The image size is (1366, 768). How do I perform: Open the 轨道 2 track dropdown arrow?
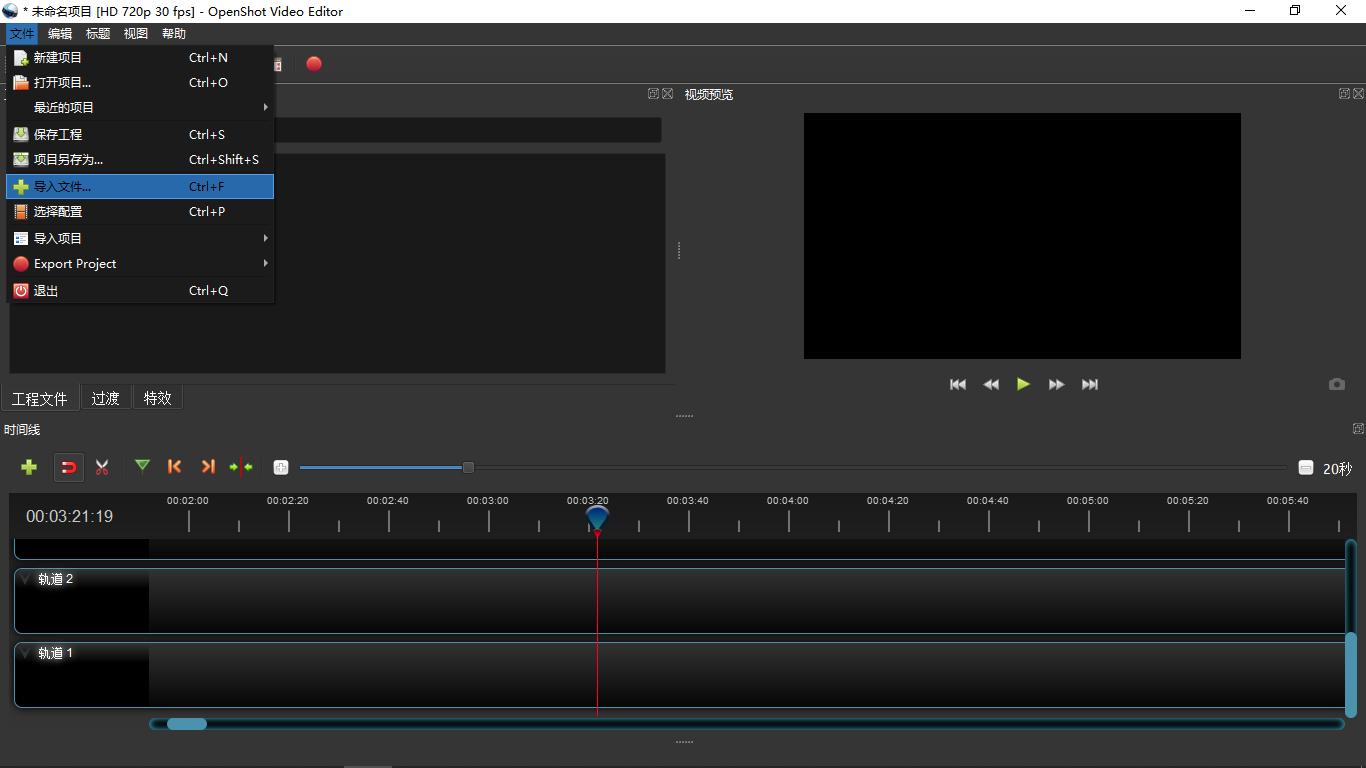click(26, 579)
